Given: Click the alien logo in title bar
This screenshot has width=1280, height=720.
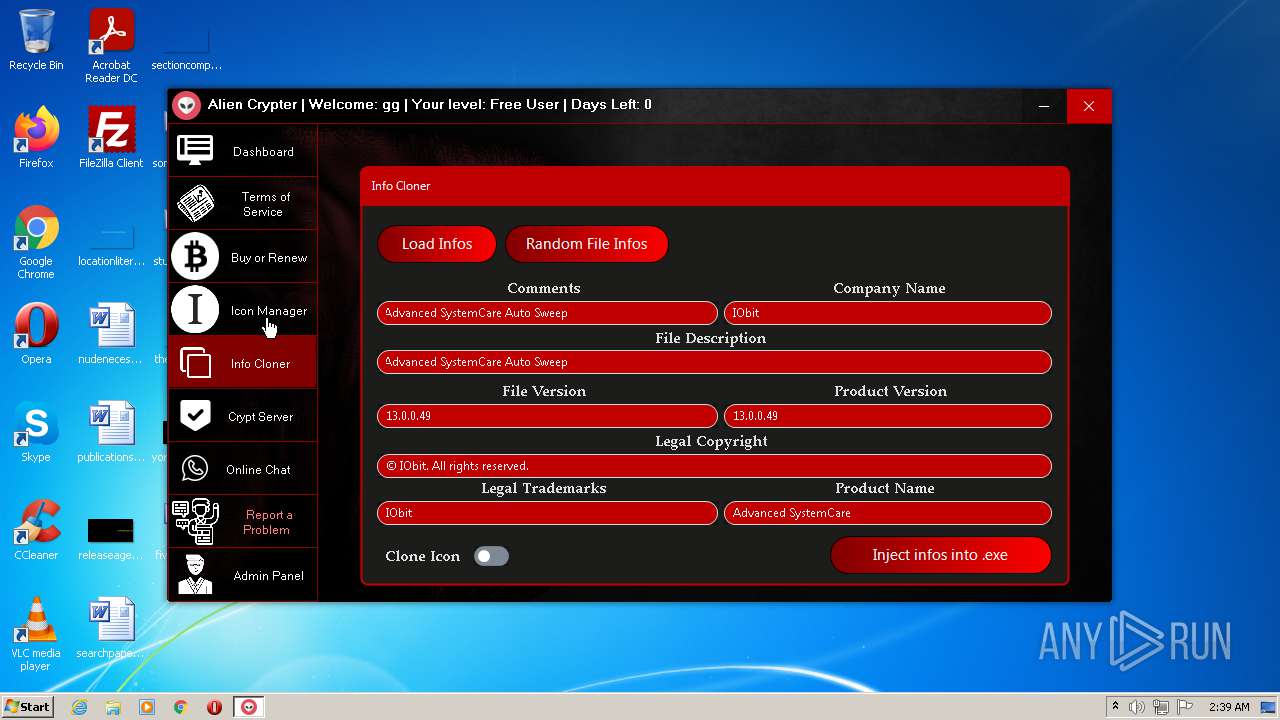Looking at the screenshot, I should click(187, 105).
